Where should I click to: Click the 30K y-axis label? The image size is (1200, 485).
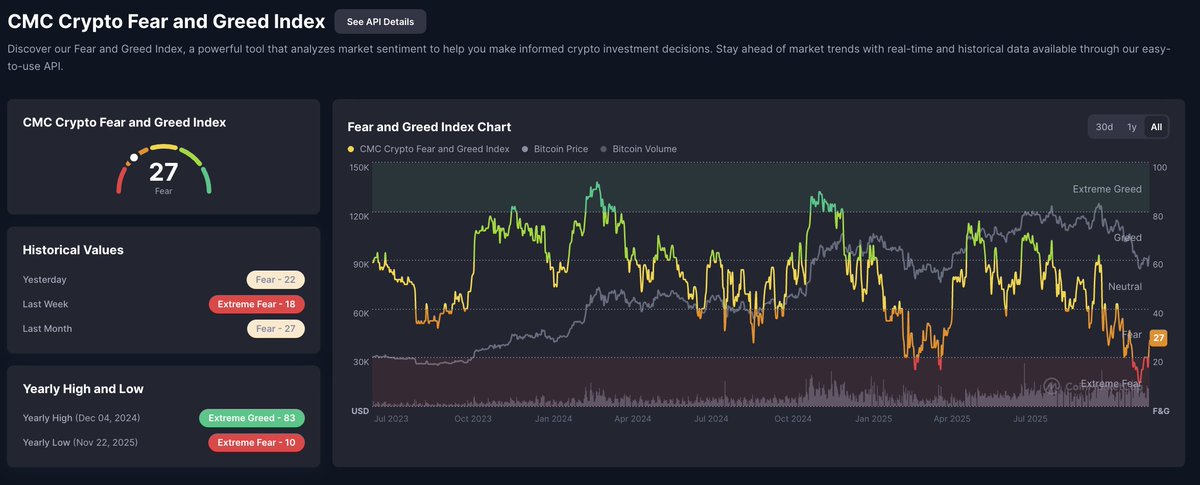pos(360,362)
